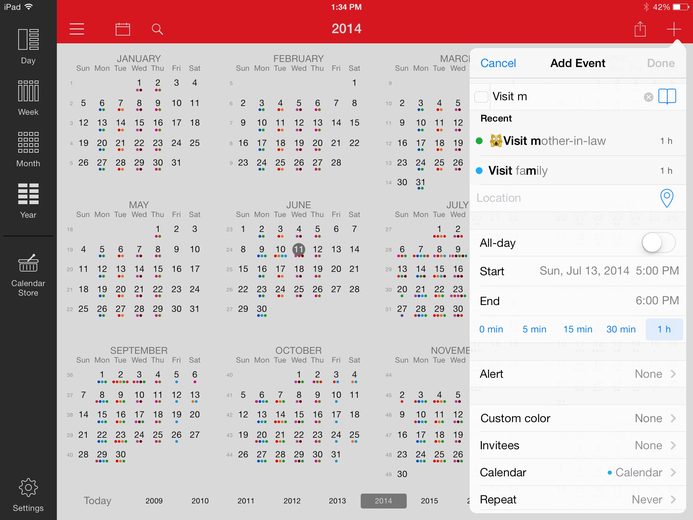Select June 11 highlighted day
693x520 pixels.
click(299, 250)
